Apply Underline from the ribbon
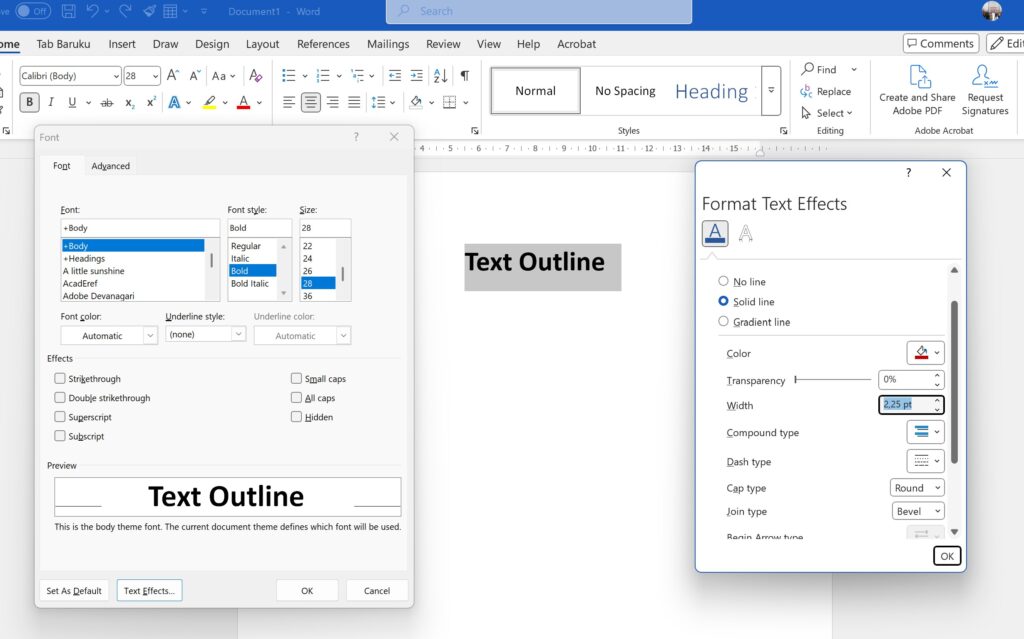 click(72, 103)
